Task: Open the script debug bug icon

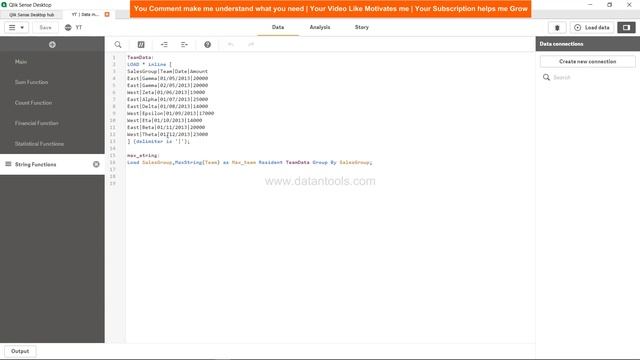Action: click(x=557, y=27)
